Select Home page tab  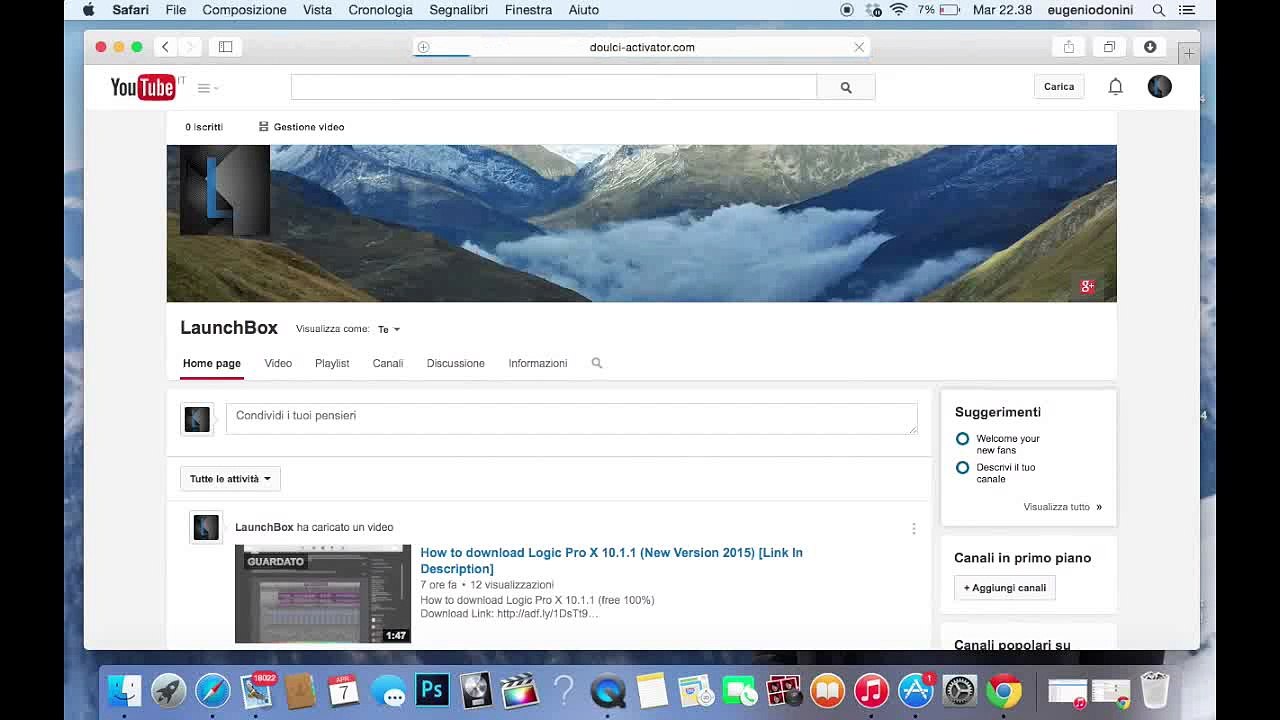[x=211, y=363]
